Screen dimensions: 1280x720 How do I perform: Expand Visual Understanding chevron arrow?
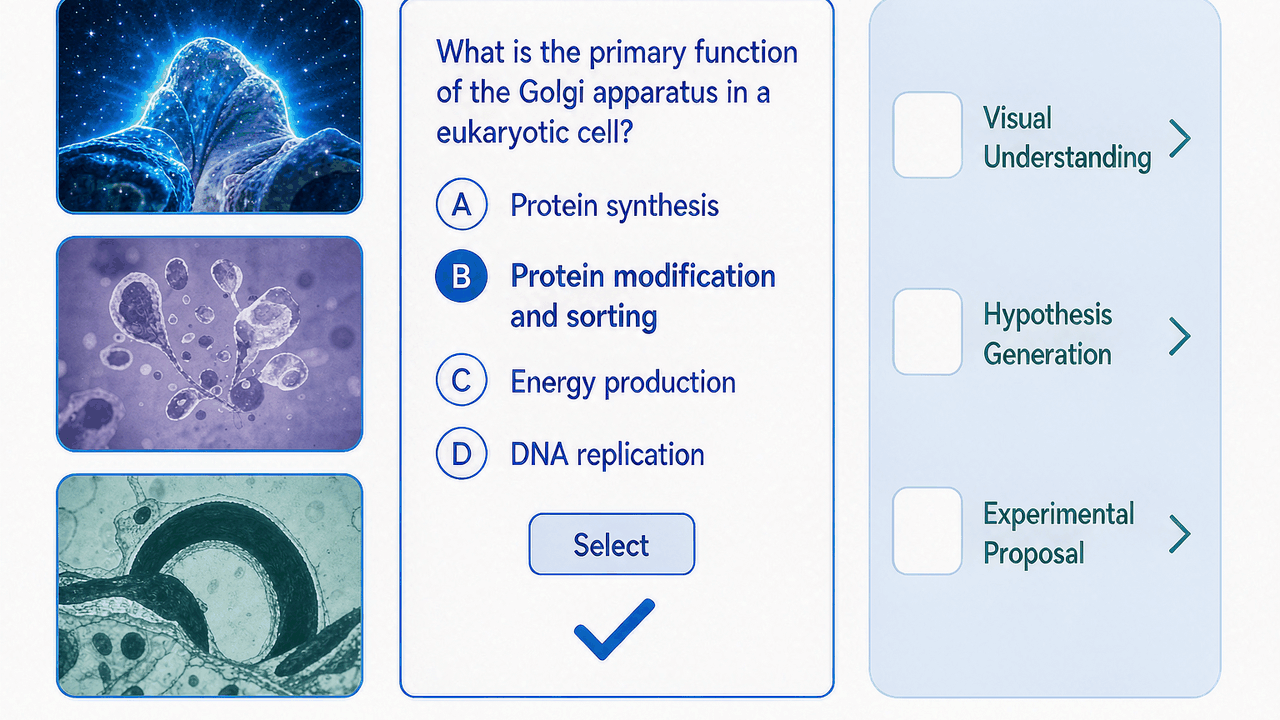pos(1180,138)
